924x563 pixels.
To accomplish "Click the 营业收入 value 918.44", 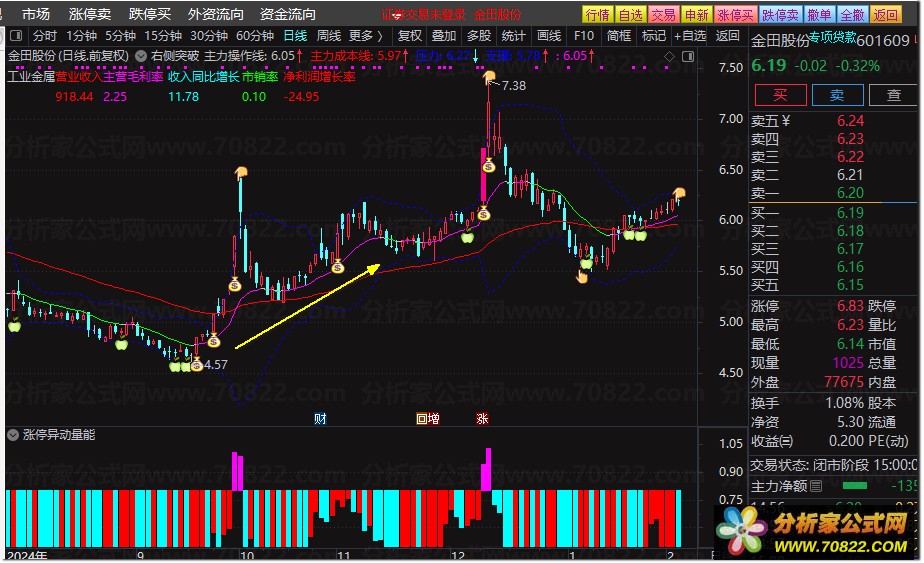I will (x=74, y=97).
